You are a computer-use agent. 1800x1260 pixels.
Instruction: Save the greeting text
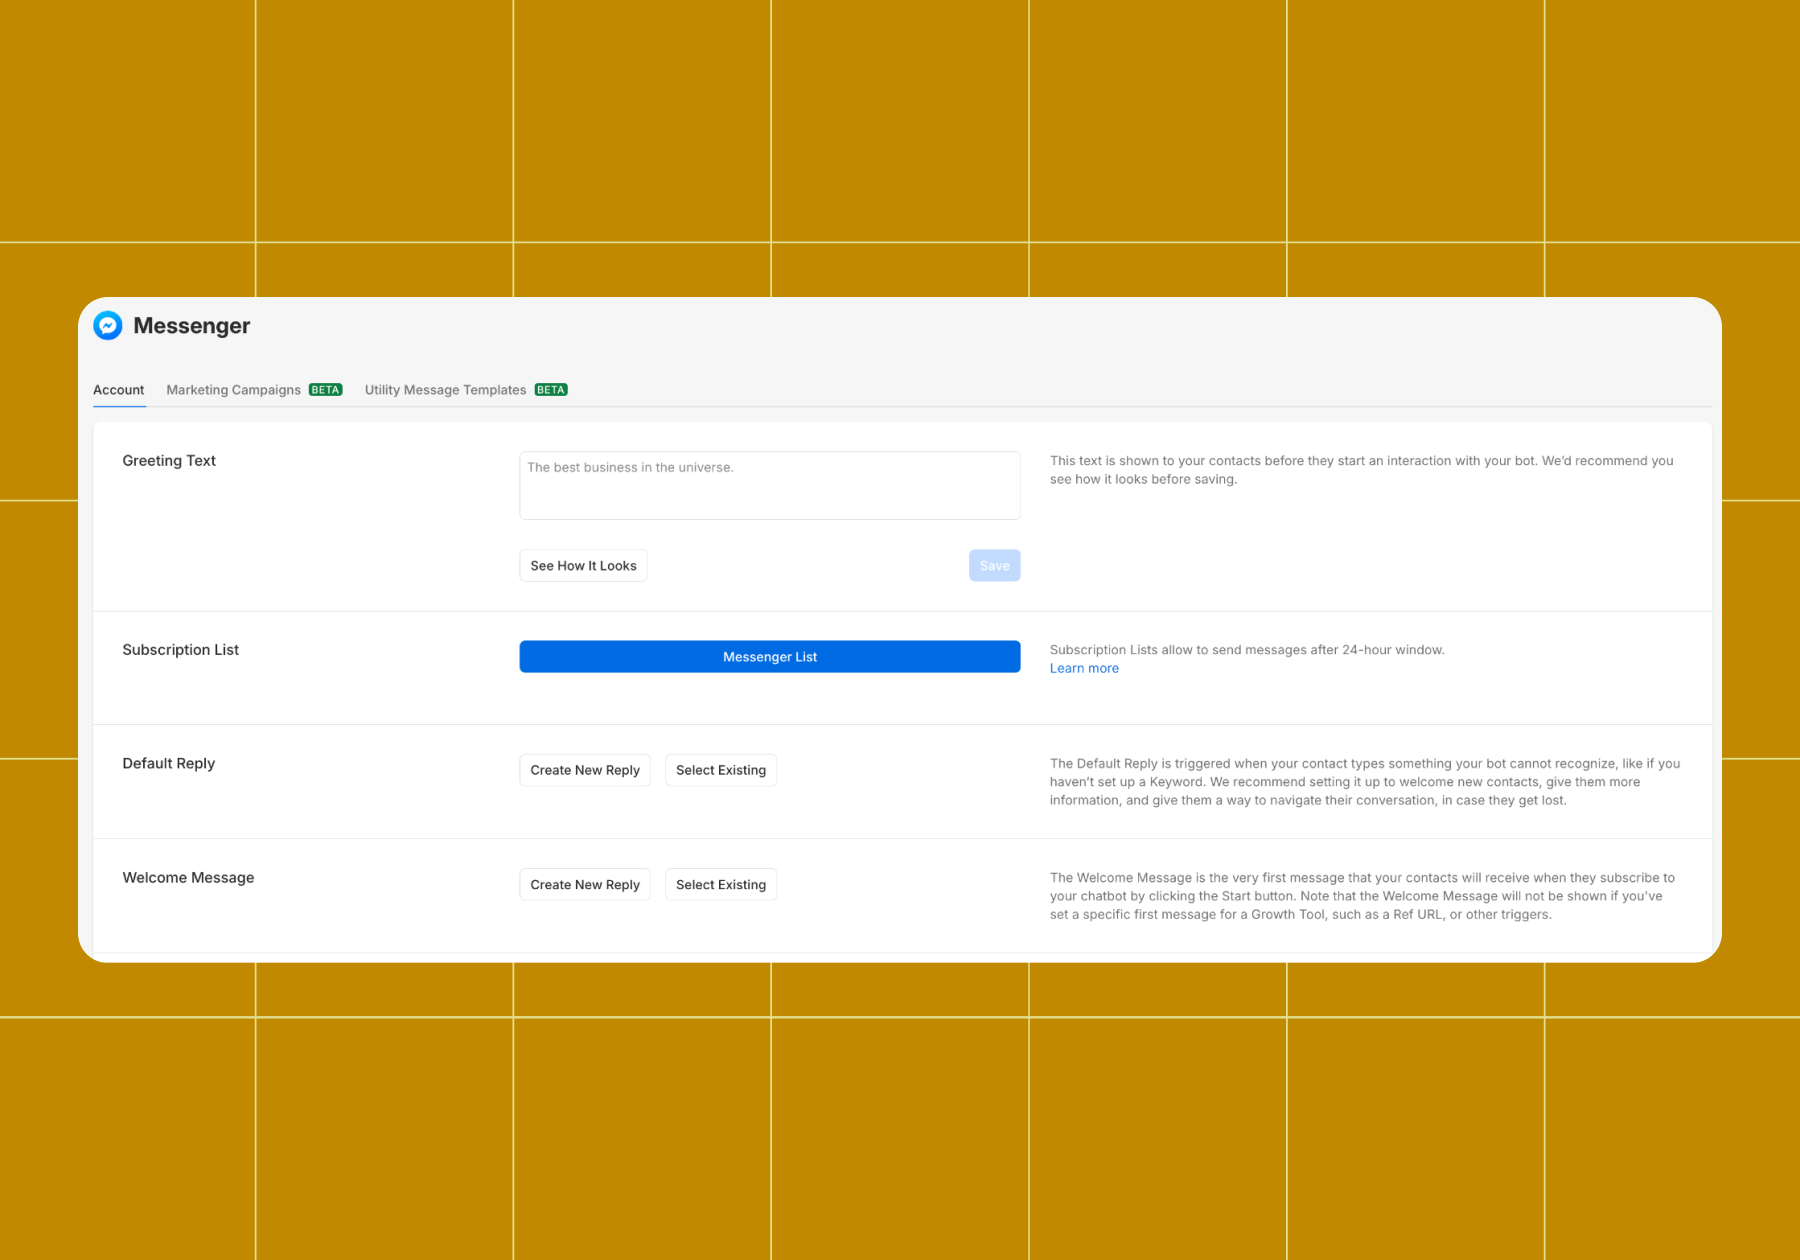click(994, 566)
